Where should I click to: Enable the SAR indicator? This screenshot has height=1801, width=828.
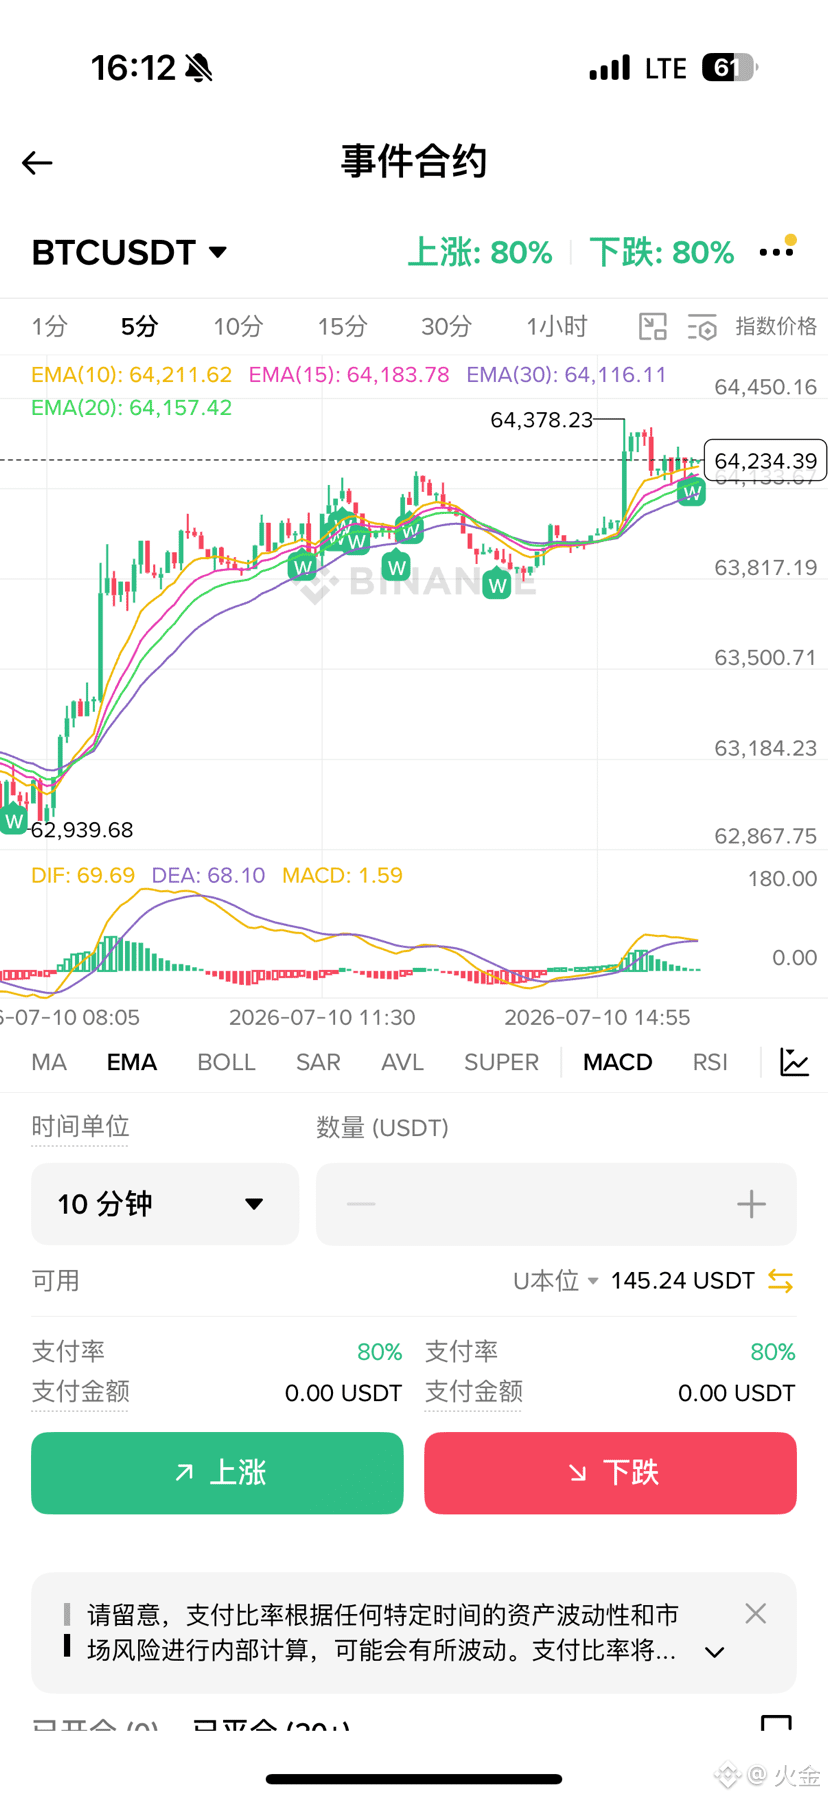click(318, 1062)
